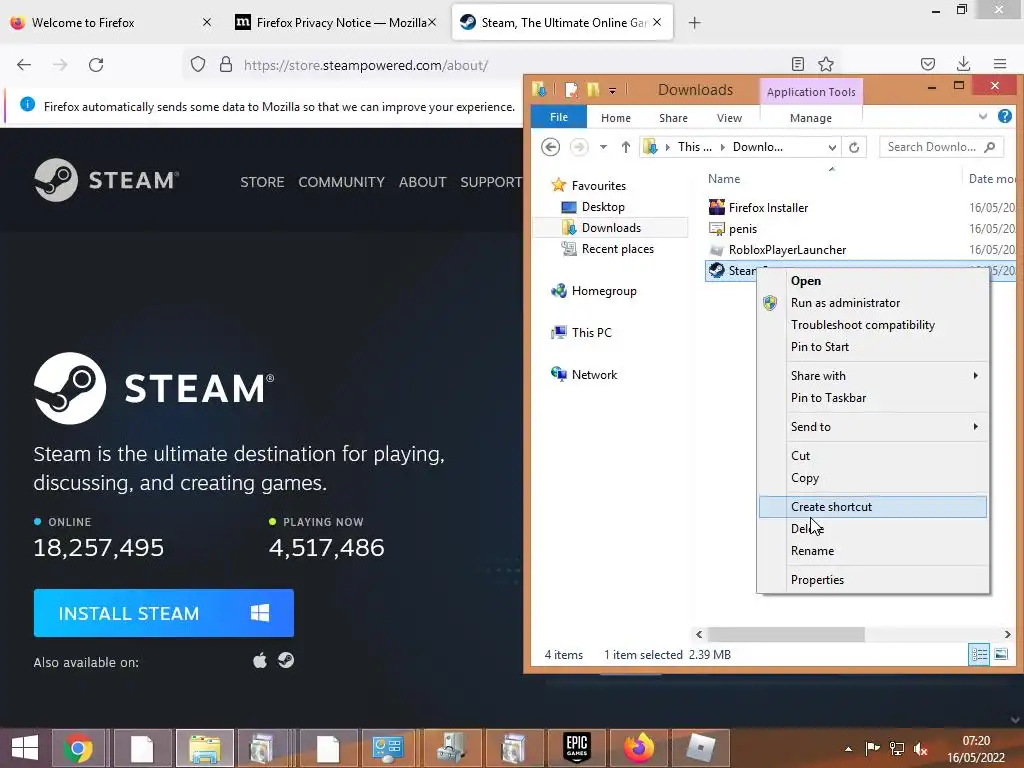Open Firefox tracking protection shield icon

click(198, 64)
